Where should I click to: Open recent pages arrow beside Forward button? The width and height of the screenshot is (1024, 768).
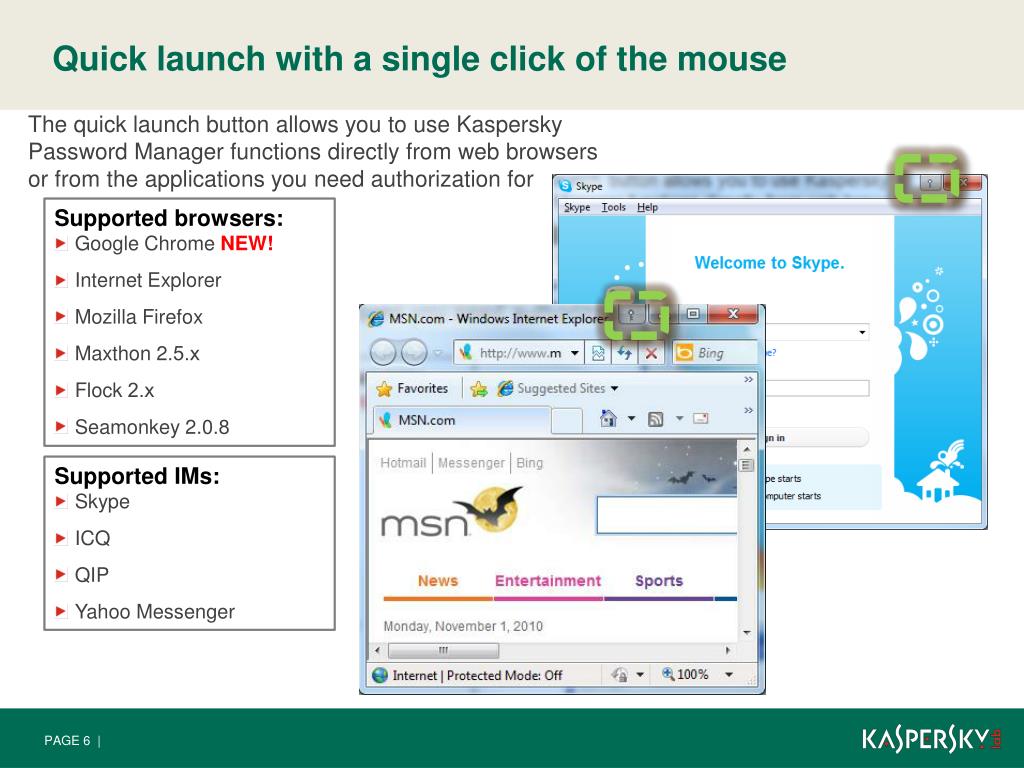[x=437, y=353]
